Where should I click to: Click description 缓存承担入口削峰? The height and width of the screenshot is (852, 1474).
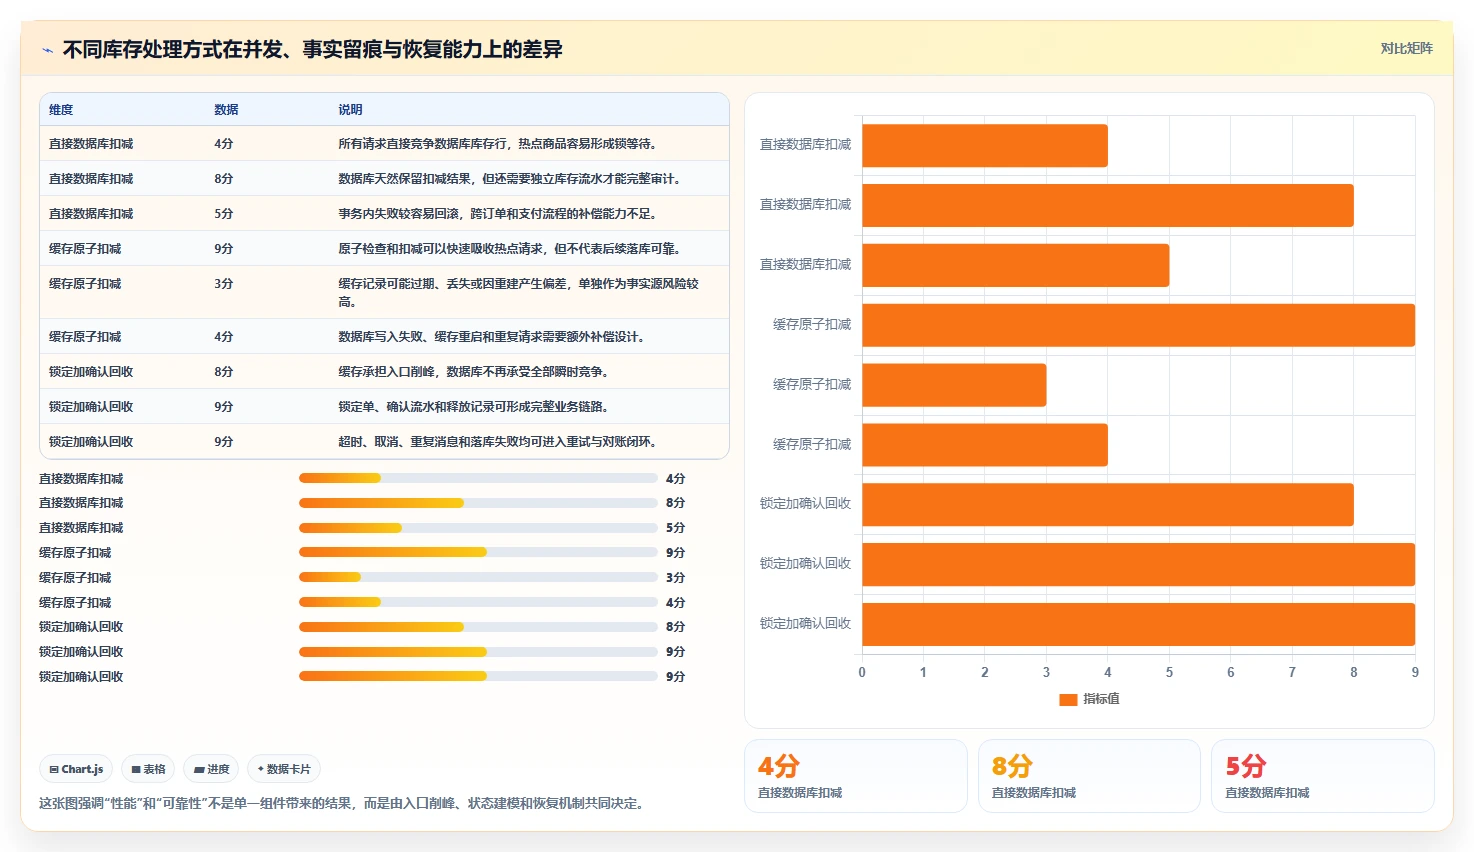[x=473, y=372]
